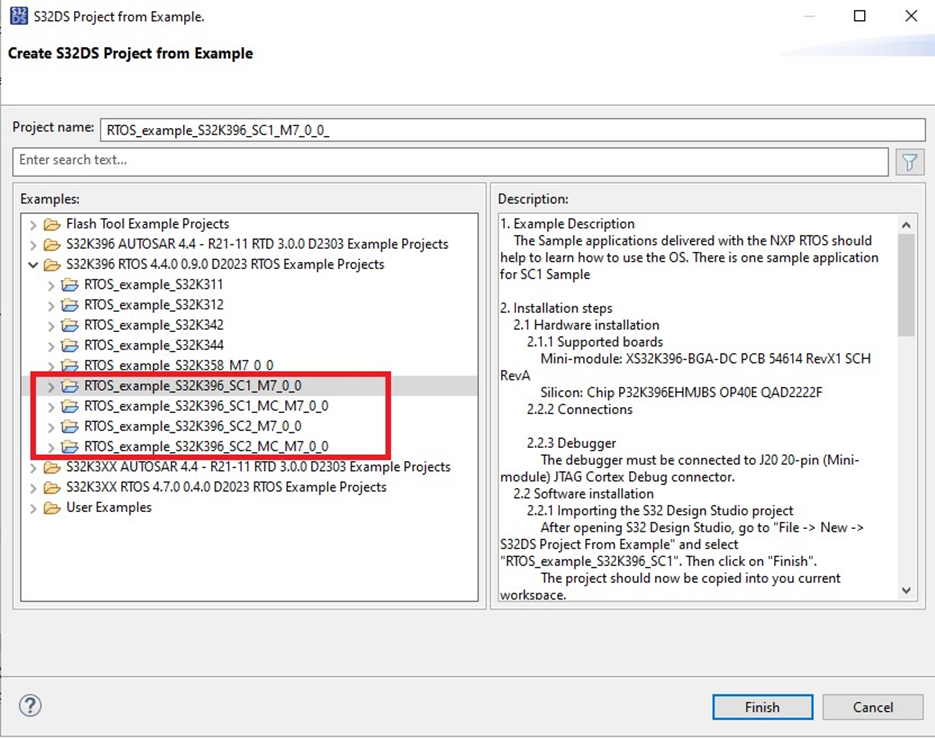
Task: Collapse the S32K396 RTOS 4.4.0 example node
Action: pos(33,264)
